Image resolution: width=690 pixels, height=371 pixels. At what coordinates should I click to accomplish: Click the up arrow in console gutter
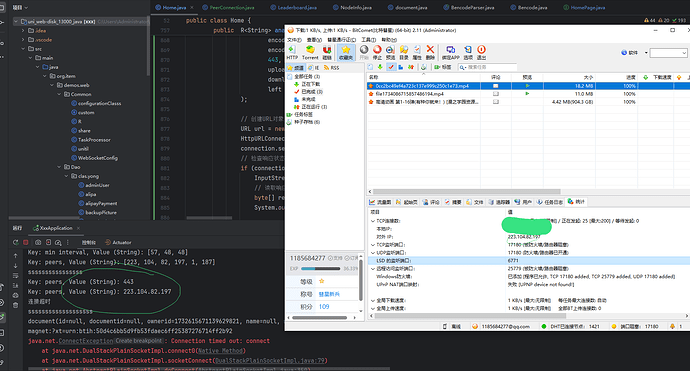(x=15, y=256)
